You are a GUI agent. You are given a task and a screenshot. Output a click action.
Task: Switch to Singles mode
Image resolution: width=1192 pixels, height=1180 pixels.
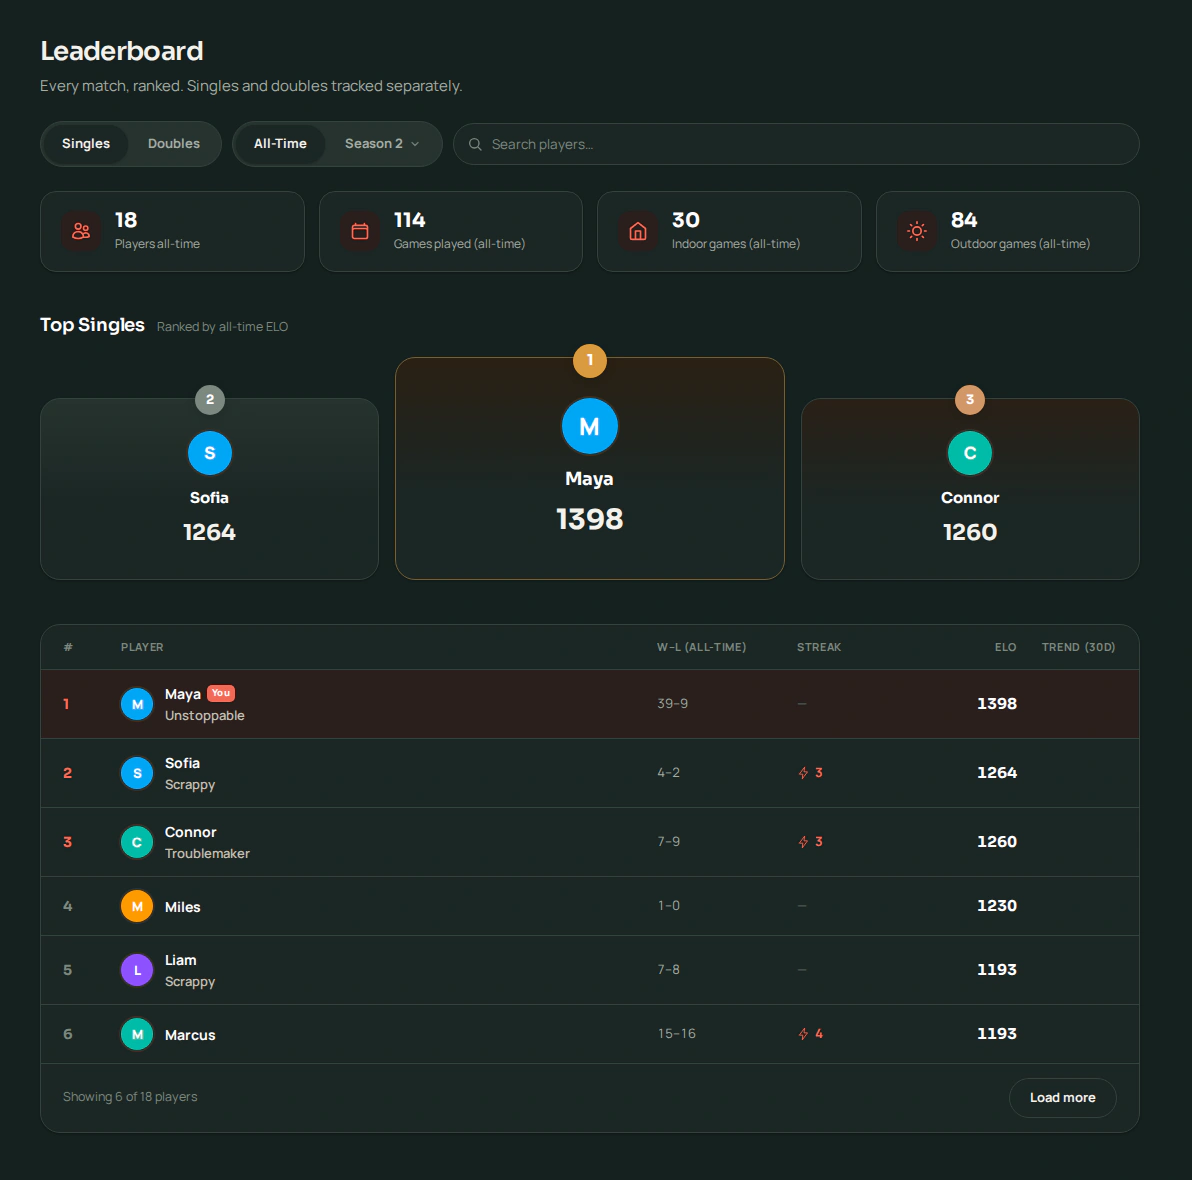[86, 144]
